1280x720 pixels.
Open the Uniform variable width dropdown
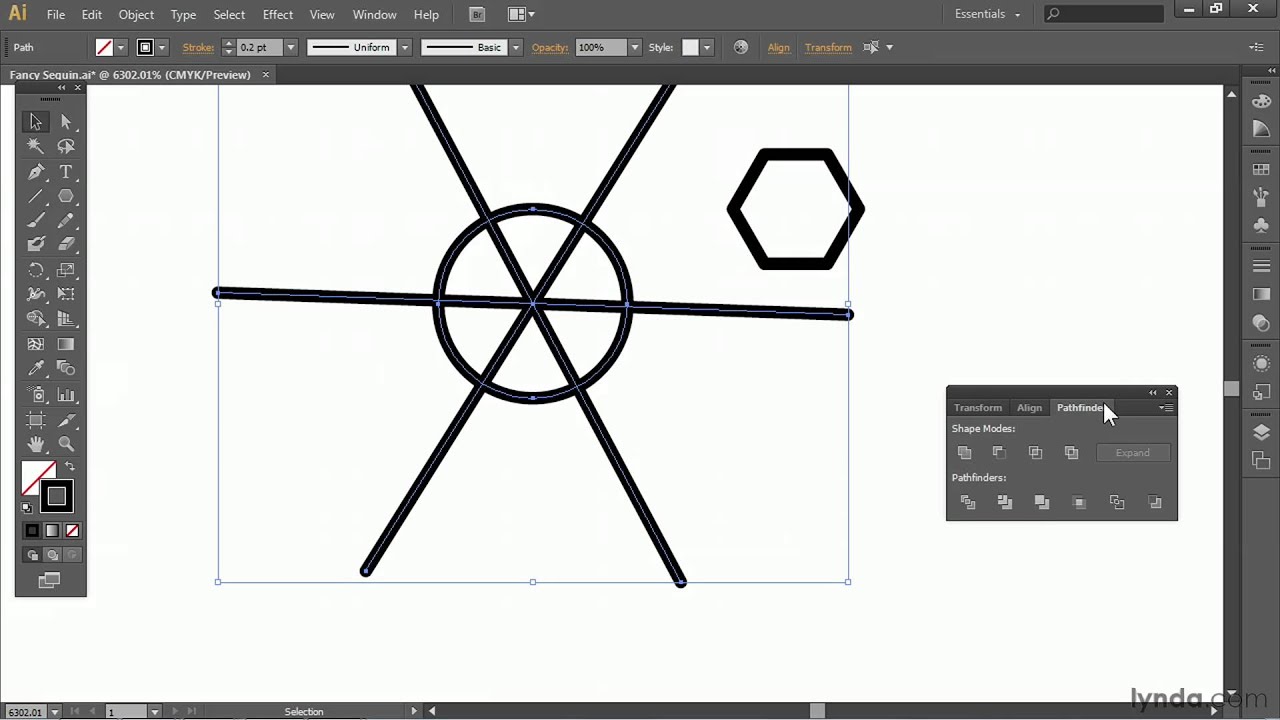pyautogui.click(x=404, y=47)
